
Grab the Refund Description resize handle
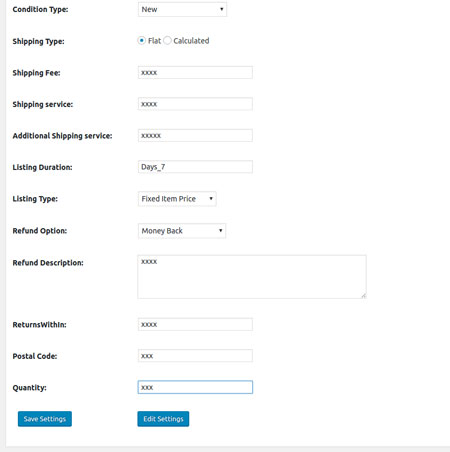point(364,296)
